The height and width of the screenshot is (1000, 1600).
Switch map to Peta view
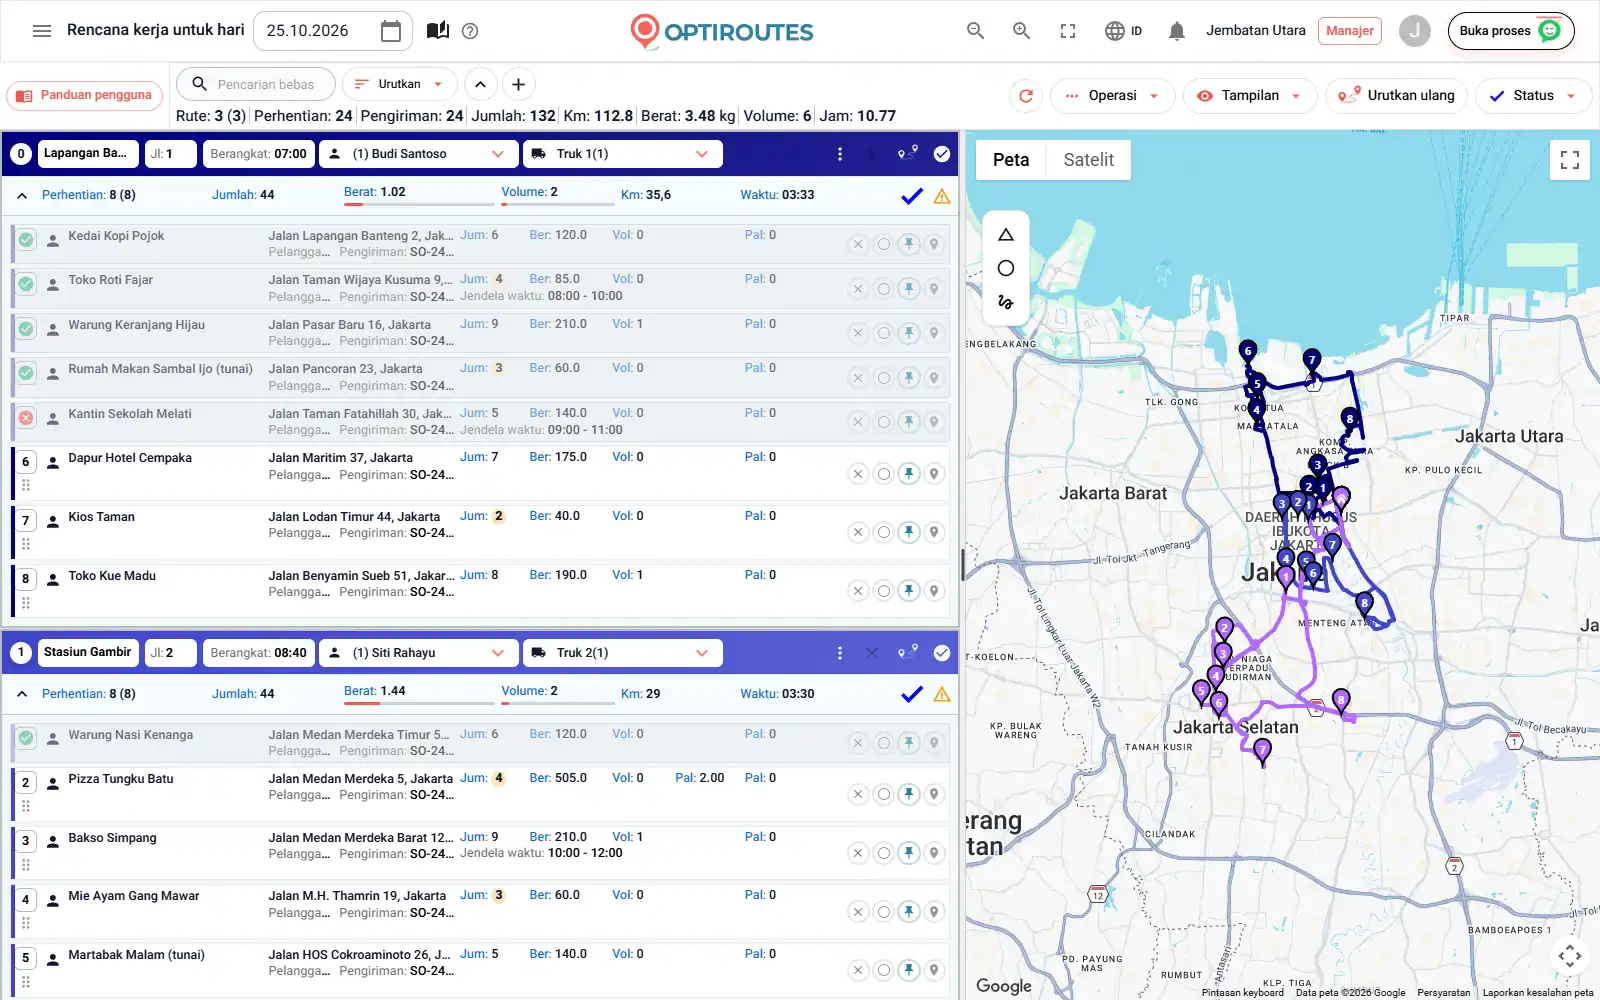(1011, 160)
